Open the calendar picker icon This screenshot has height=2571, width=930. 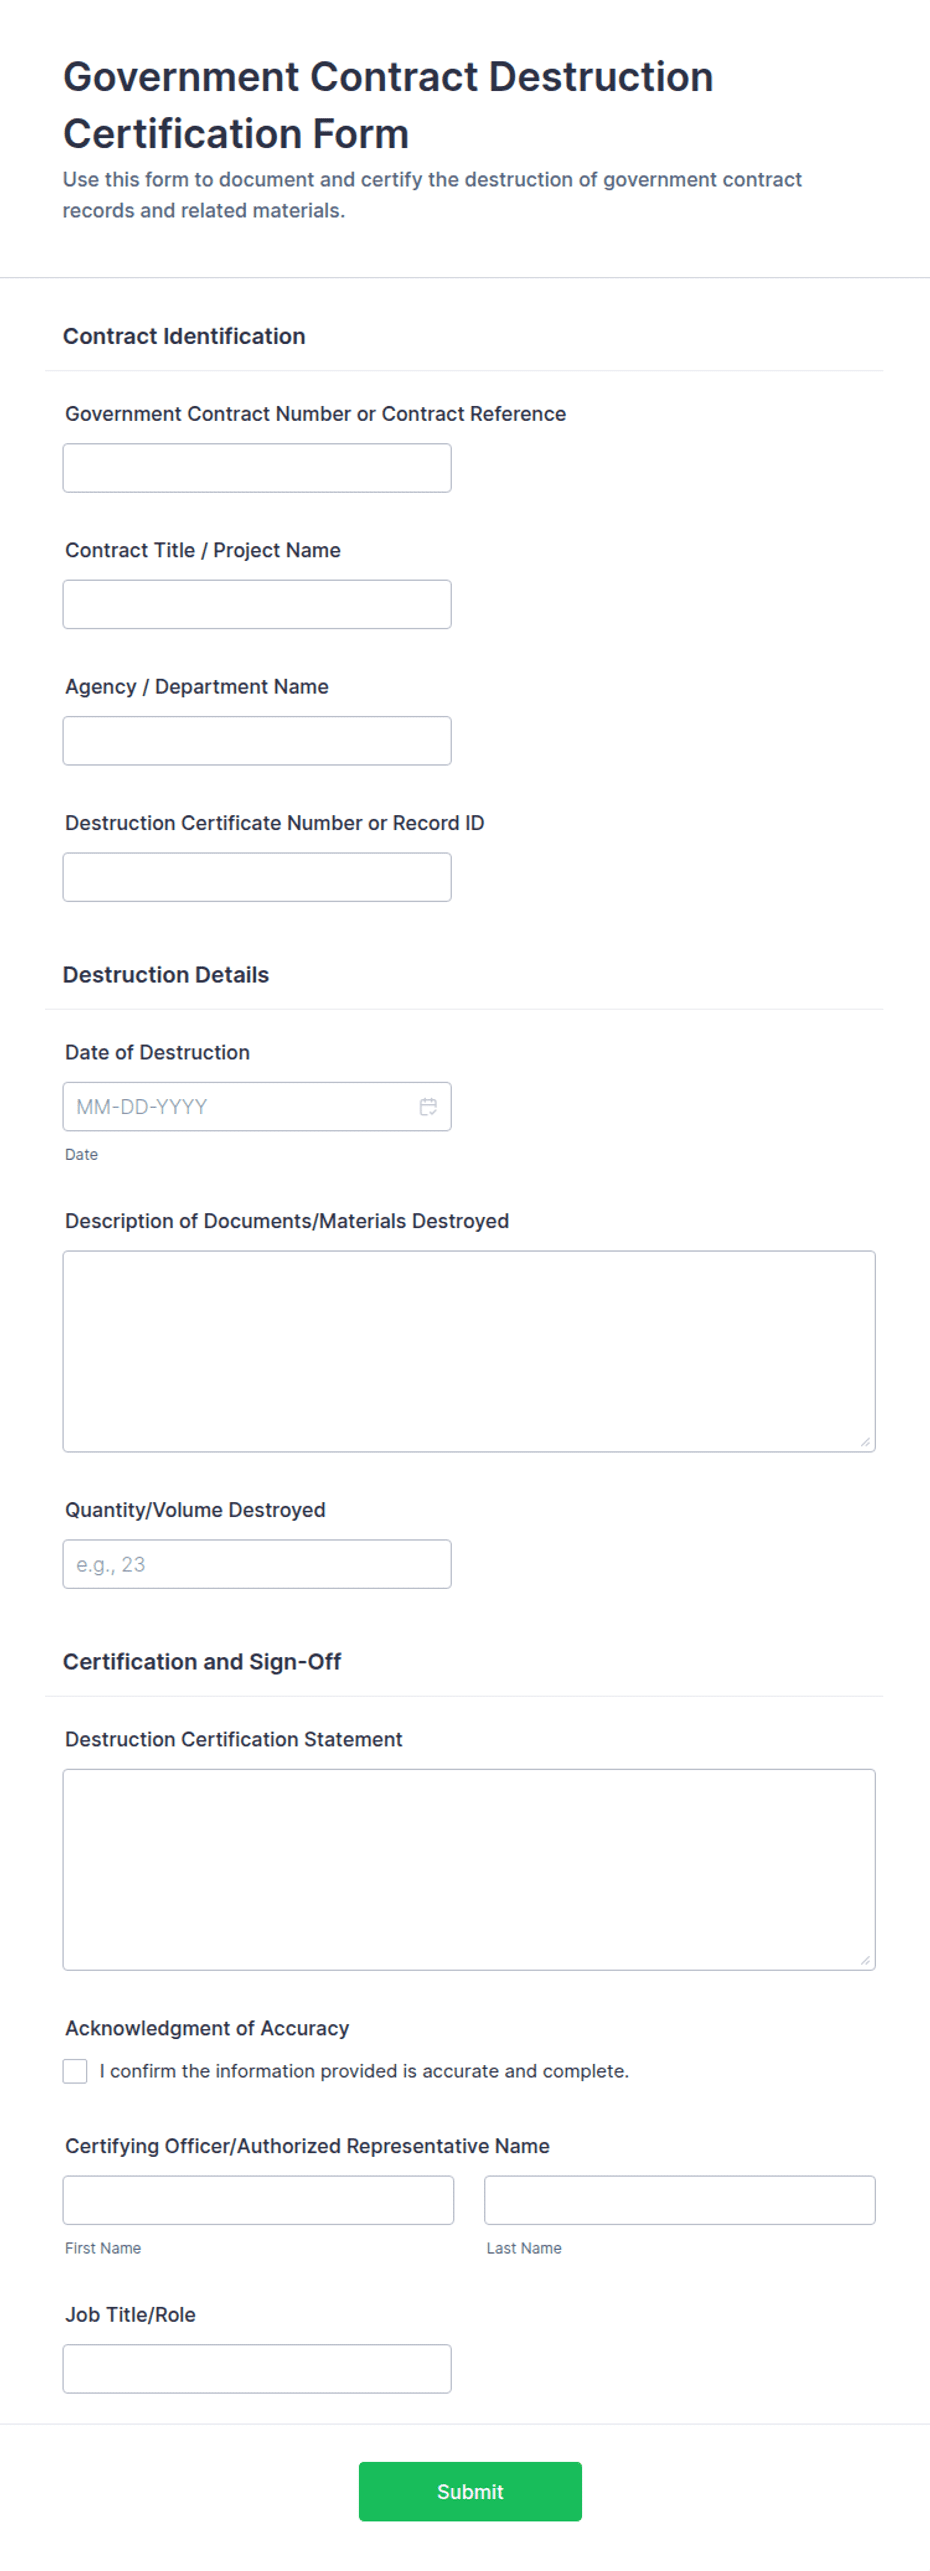point(428,1106)
